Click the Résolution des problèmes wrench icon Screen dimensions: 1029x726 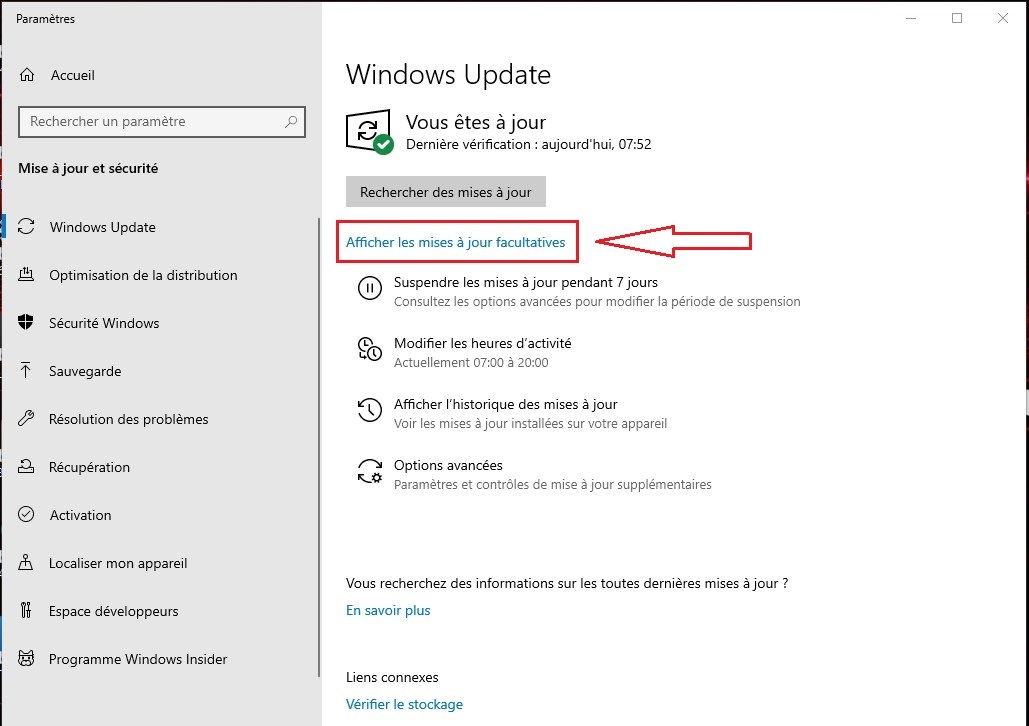(x=26, y=418)
